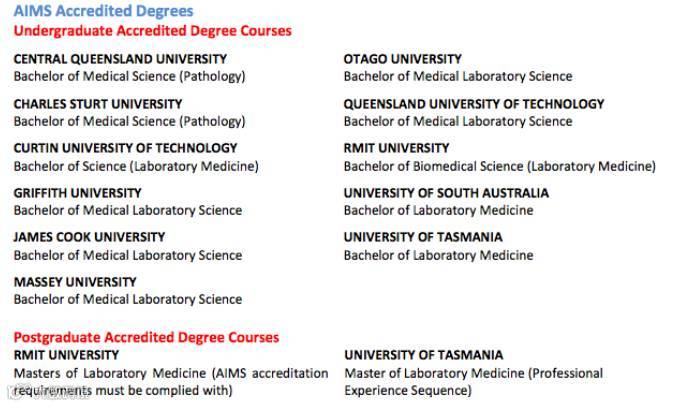Select Charles Sturt University entry
This screenshot has width=678, height=406.
pos(98,104)
